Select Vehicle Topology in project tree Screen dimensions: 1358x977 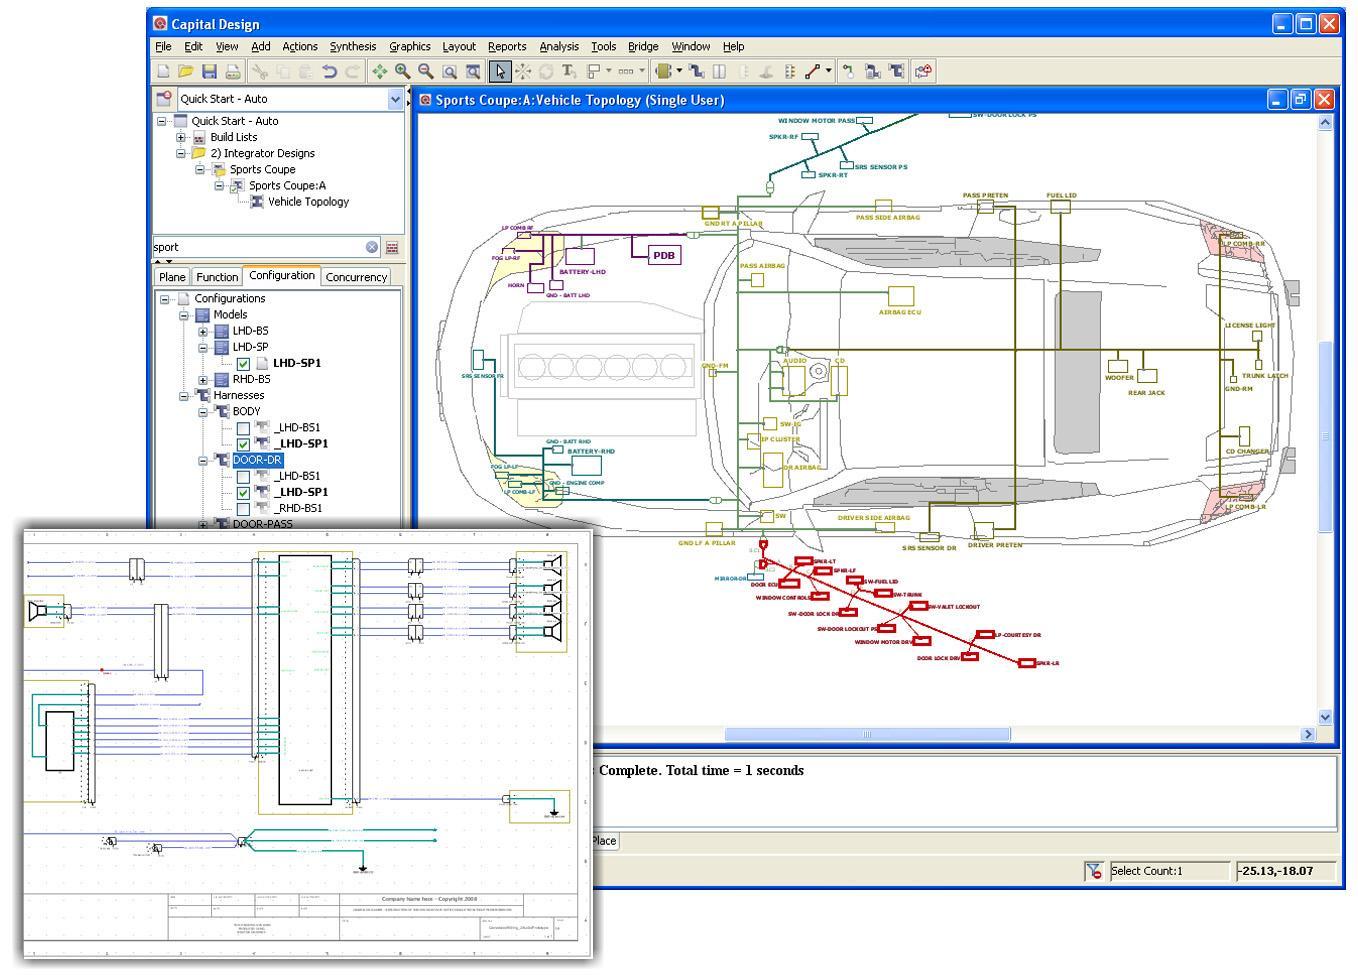click(x=308, y=202)
